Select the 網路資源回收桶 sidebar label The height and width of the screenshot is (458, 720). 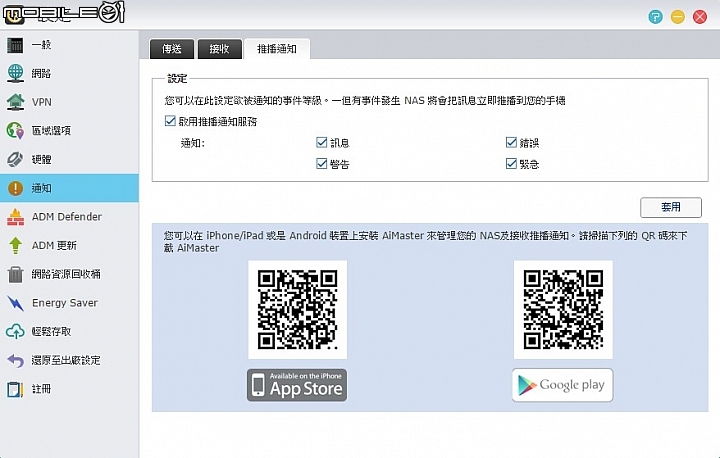(x=66, y=274)
